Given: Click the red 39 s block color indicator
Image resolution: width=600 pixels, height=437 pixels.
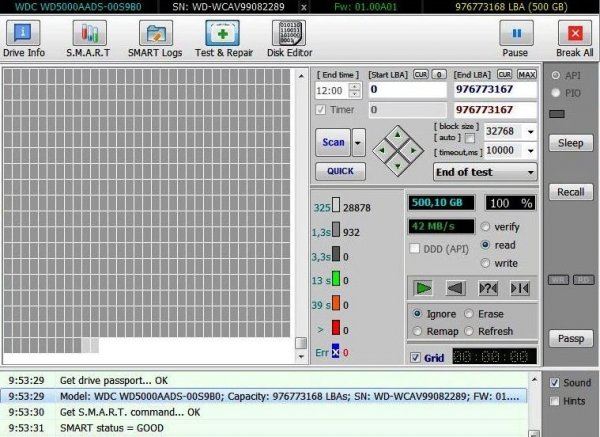Looking at the screenshot, I should tap(337, 304).
